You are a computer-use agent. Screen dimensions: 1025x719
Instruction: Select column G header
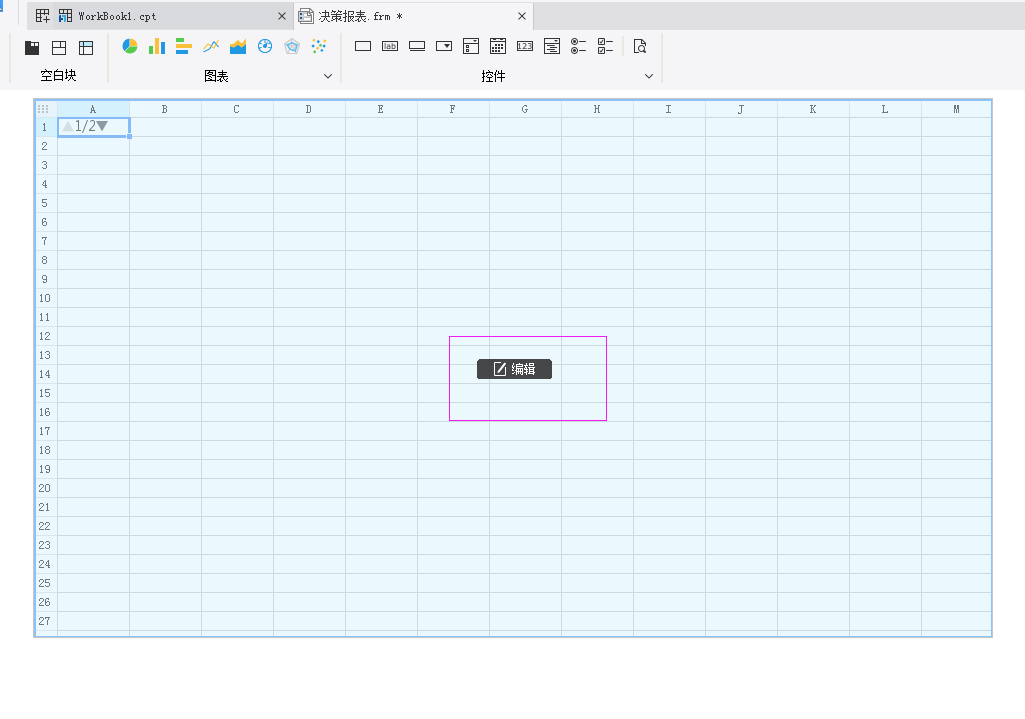click(x=525, y=109)
